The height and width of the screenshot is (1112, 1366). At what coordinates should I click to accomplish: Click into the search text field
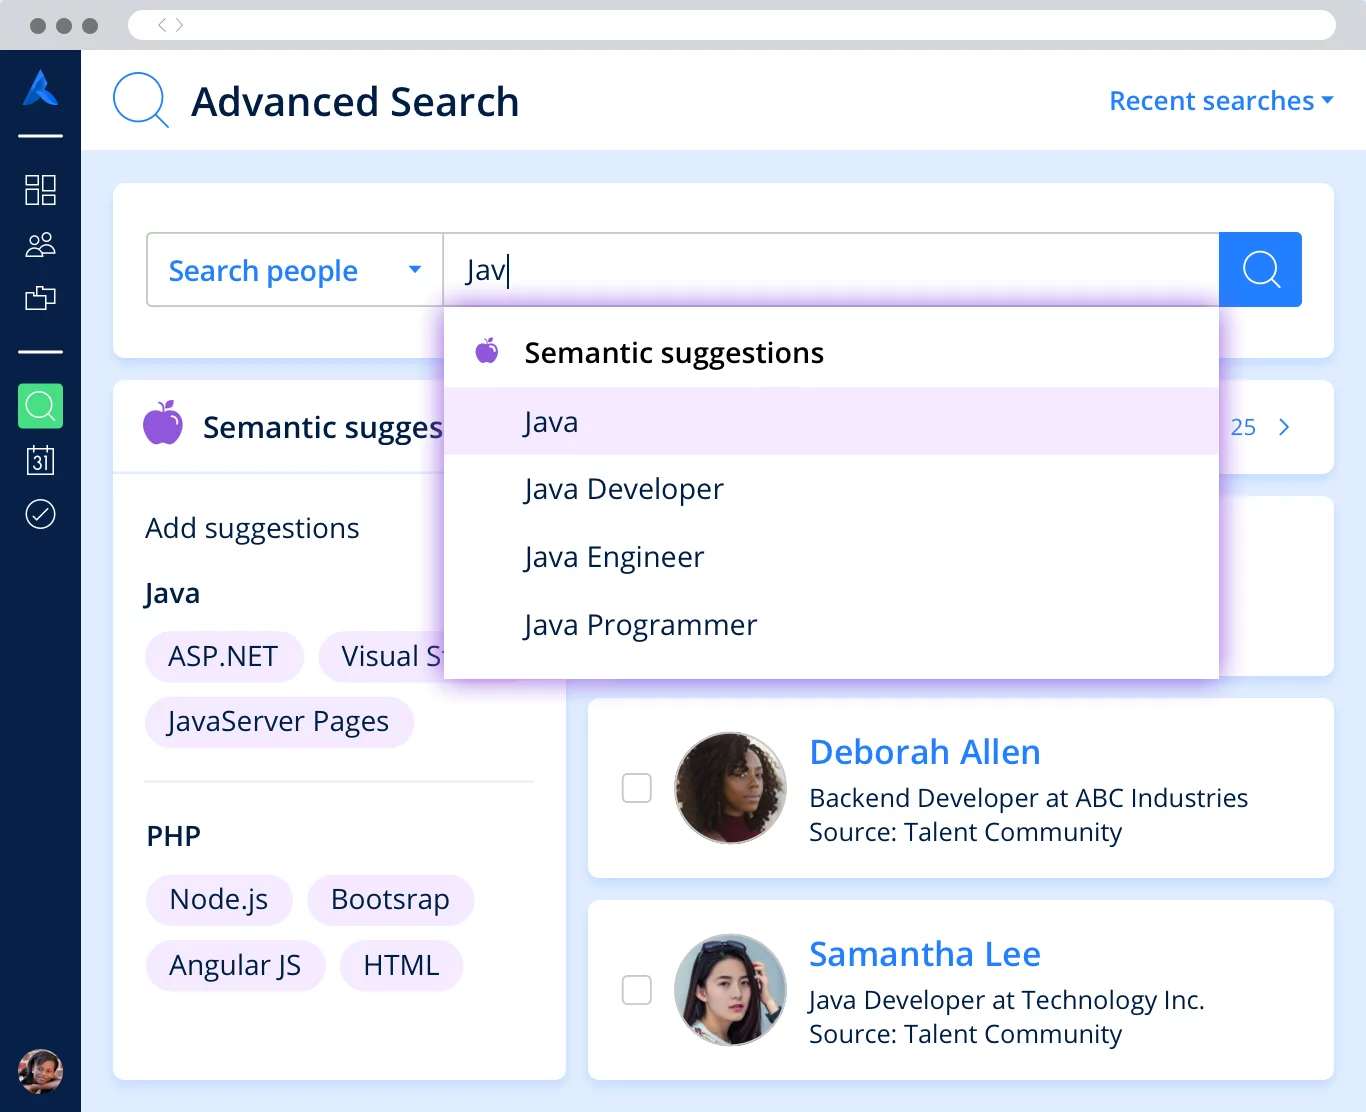pos(830,270)
